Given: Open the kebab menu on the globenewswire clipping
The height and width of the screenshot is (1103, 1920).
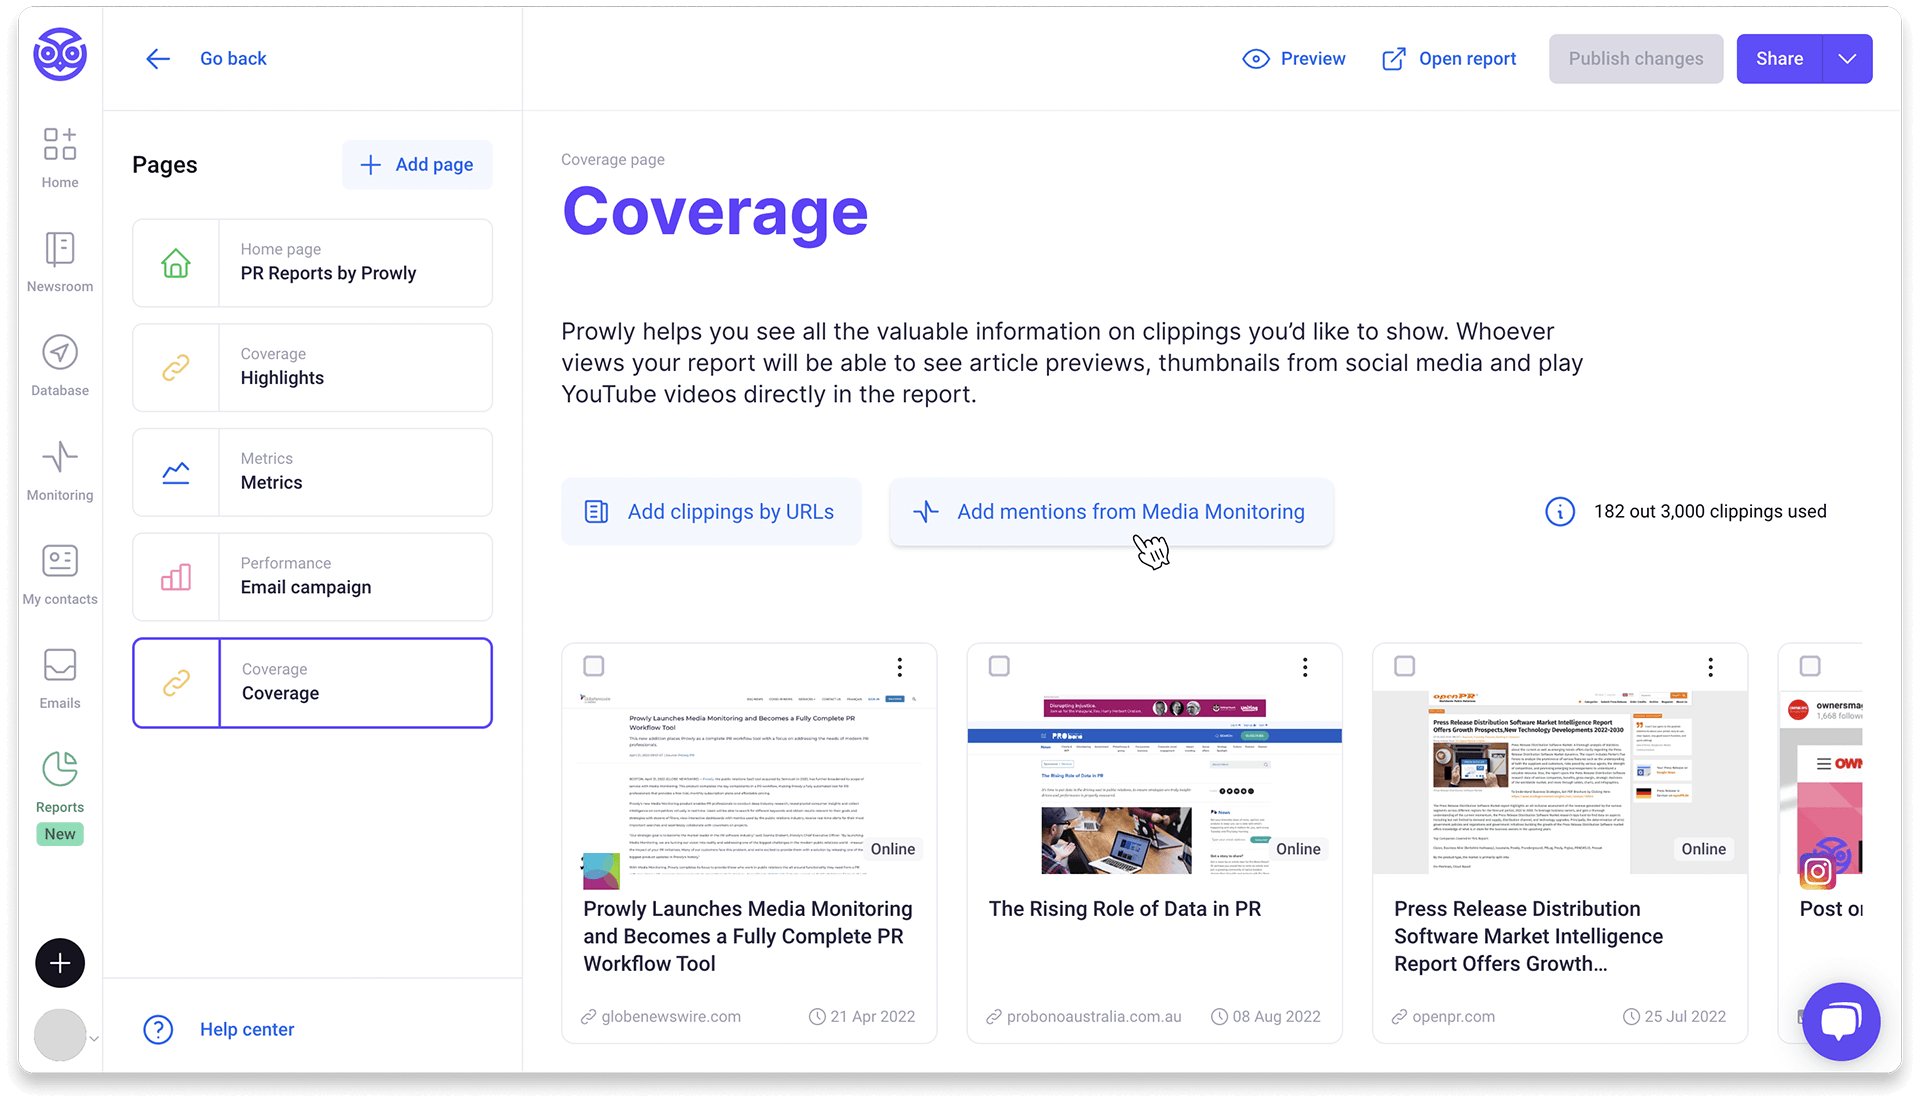Looking at the screenshot, I should [899, 667].
